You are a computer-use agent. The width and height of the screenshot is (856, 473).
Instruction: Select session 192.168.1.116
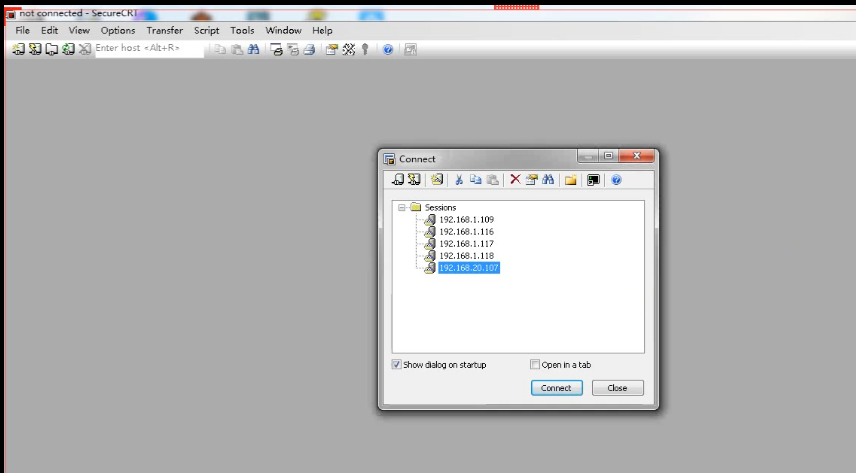pos(466,232)
